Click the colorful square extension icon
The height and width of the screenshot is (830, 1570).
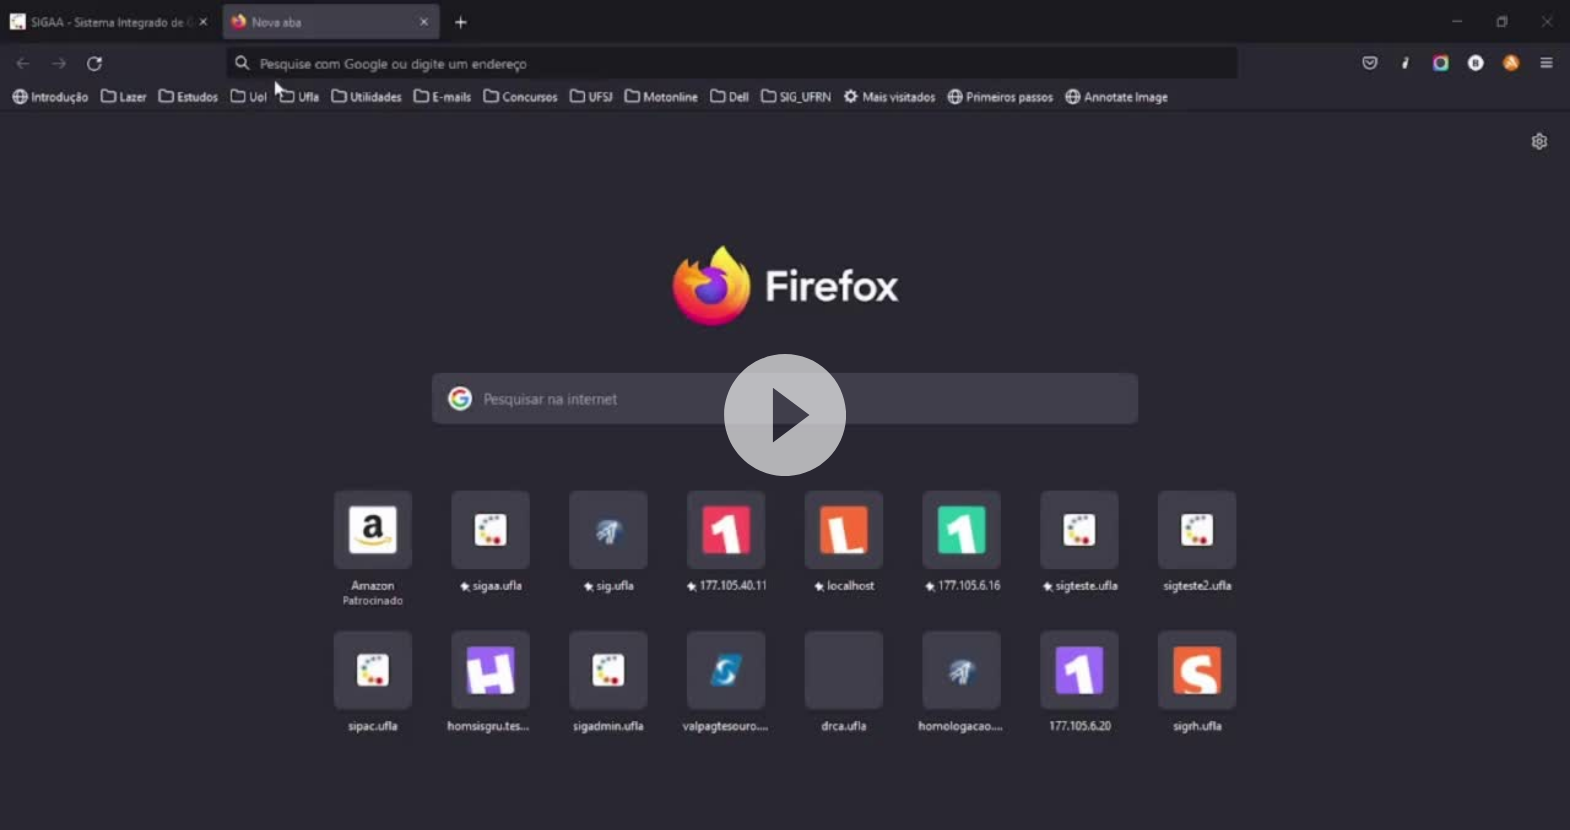pos(1440,63)
